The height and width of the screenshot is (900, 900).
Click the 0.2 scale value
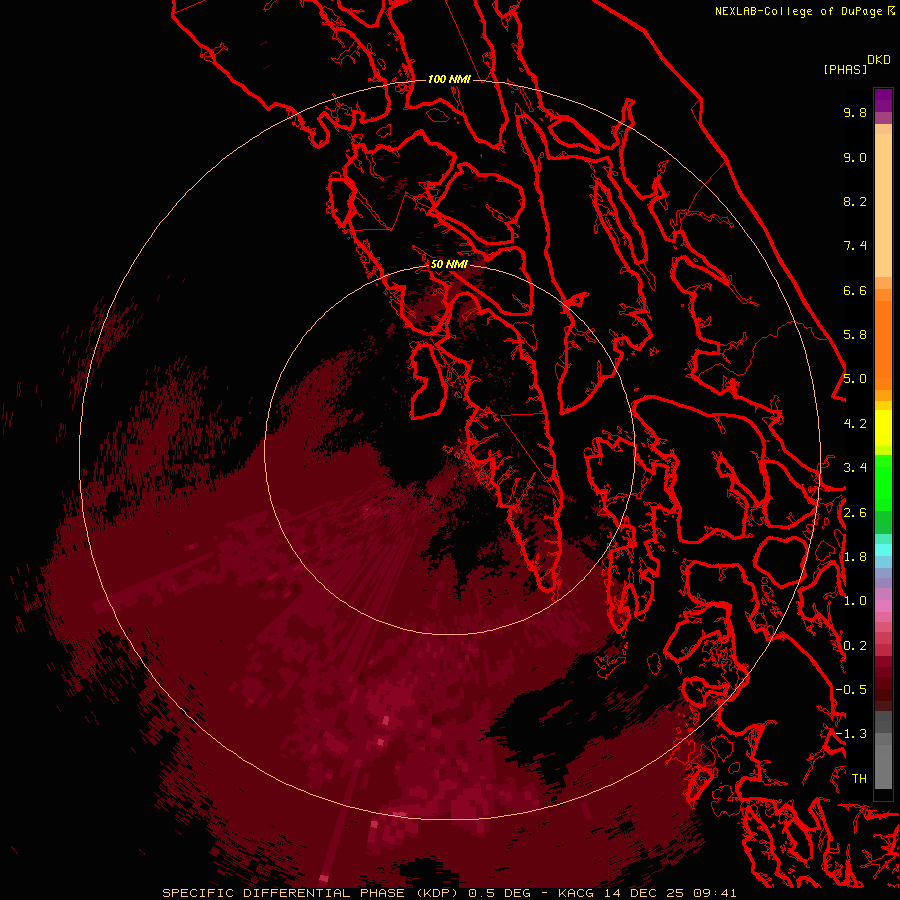point(855,646)
